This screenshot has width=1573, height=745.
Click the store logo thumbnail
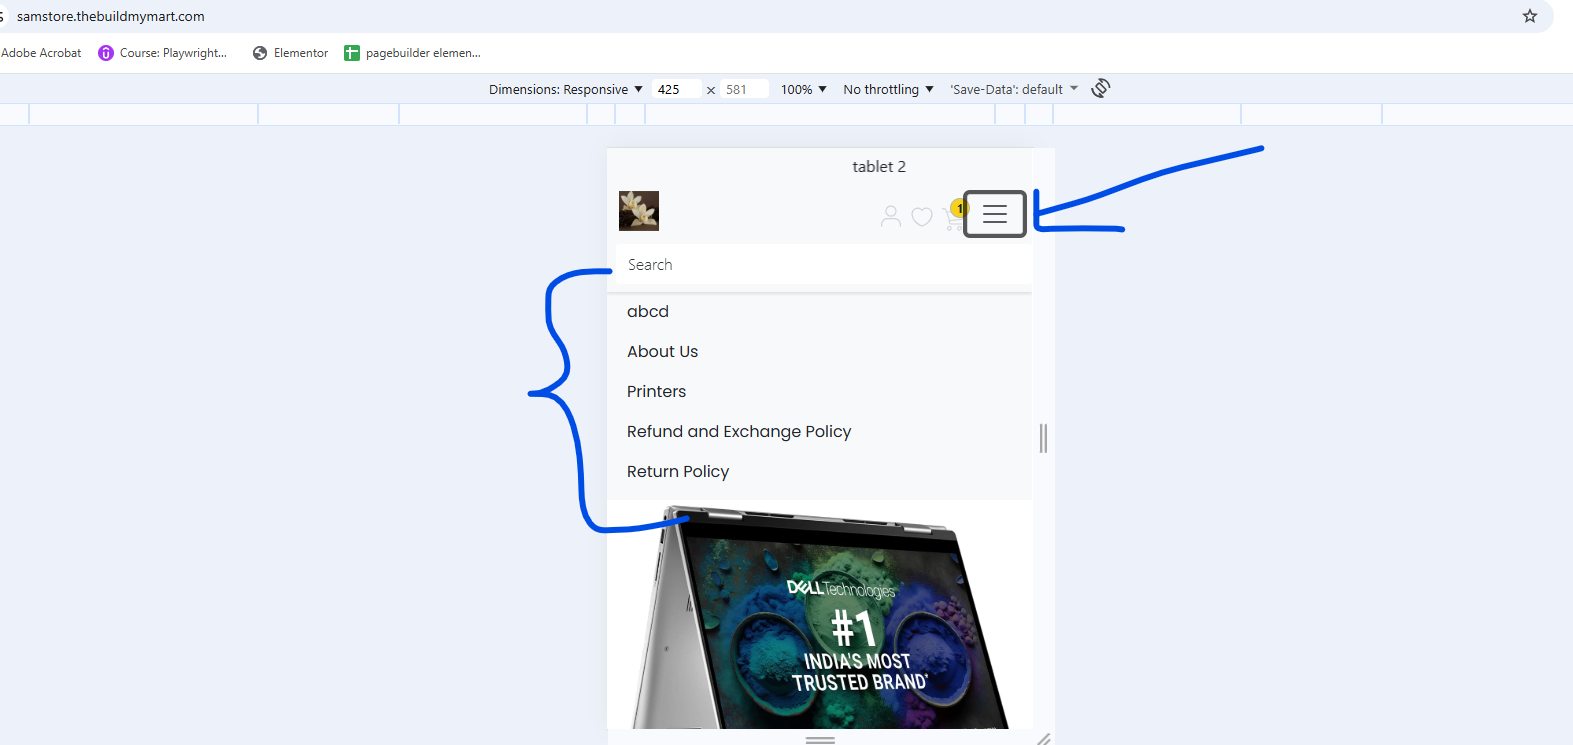coord(639,211)
